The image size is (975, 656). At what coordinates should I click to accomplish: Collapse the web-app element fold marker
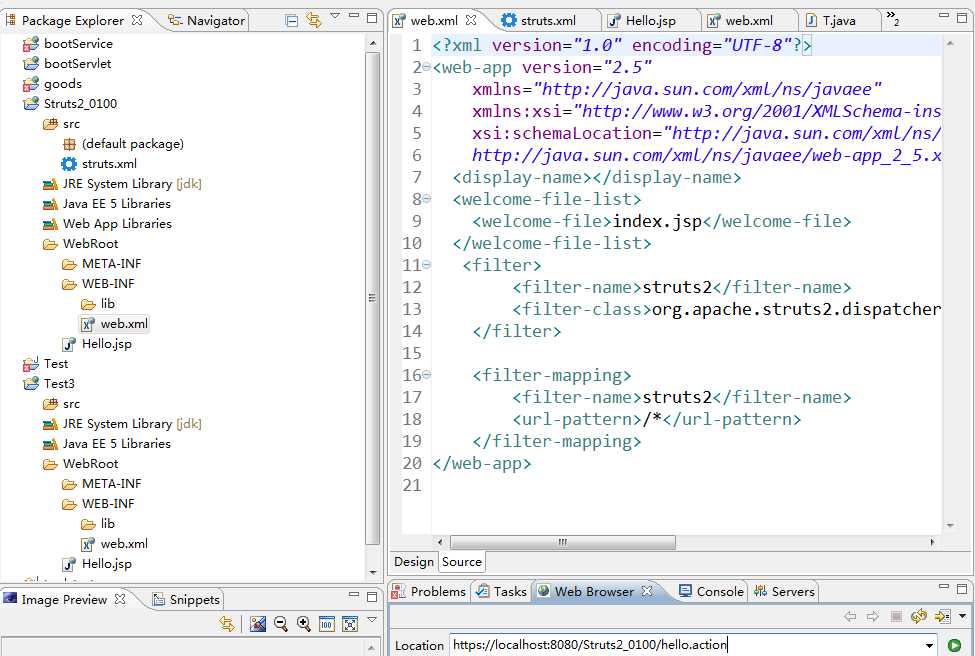427,67
